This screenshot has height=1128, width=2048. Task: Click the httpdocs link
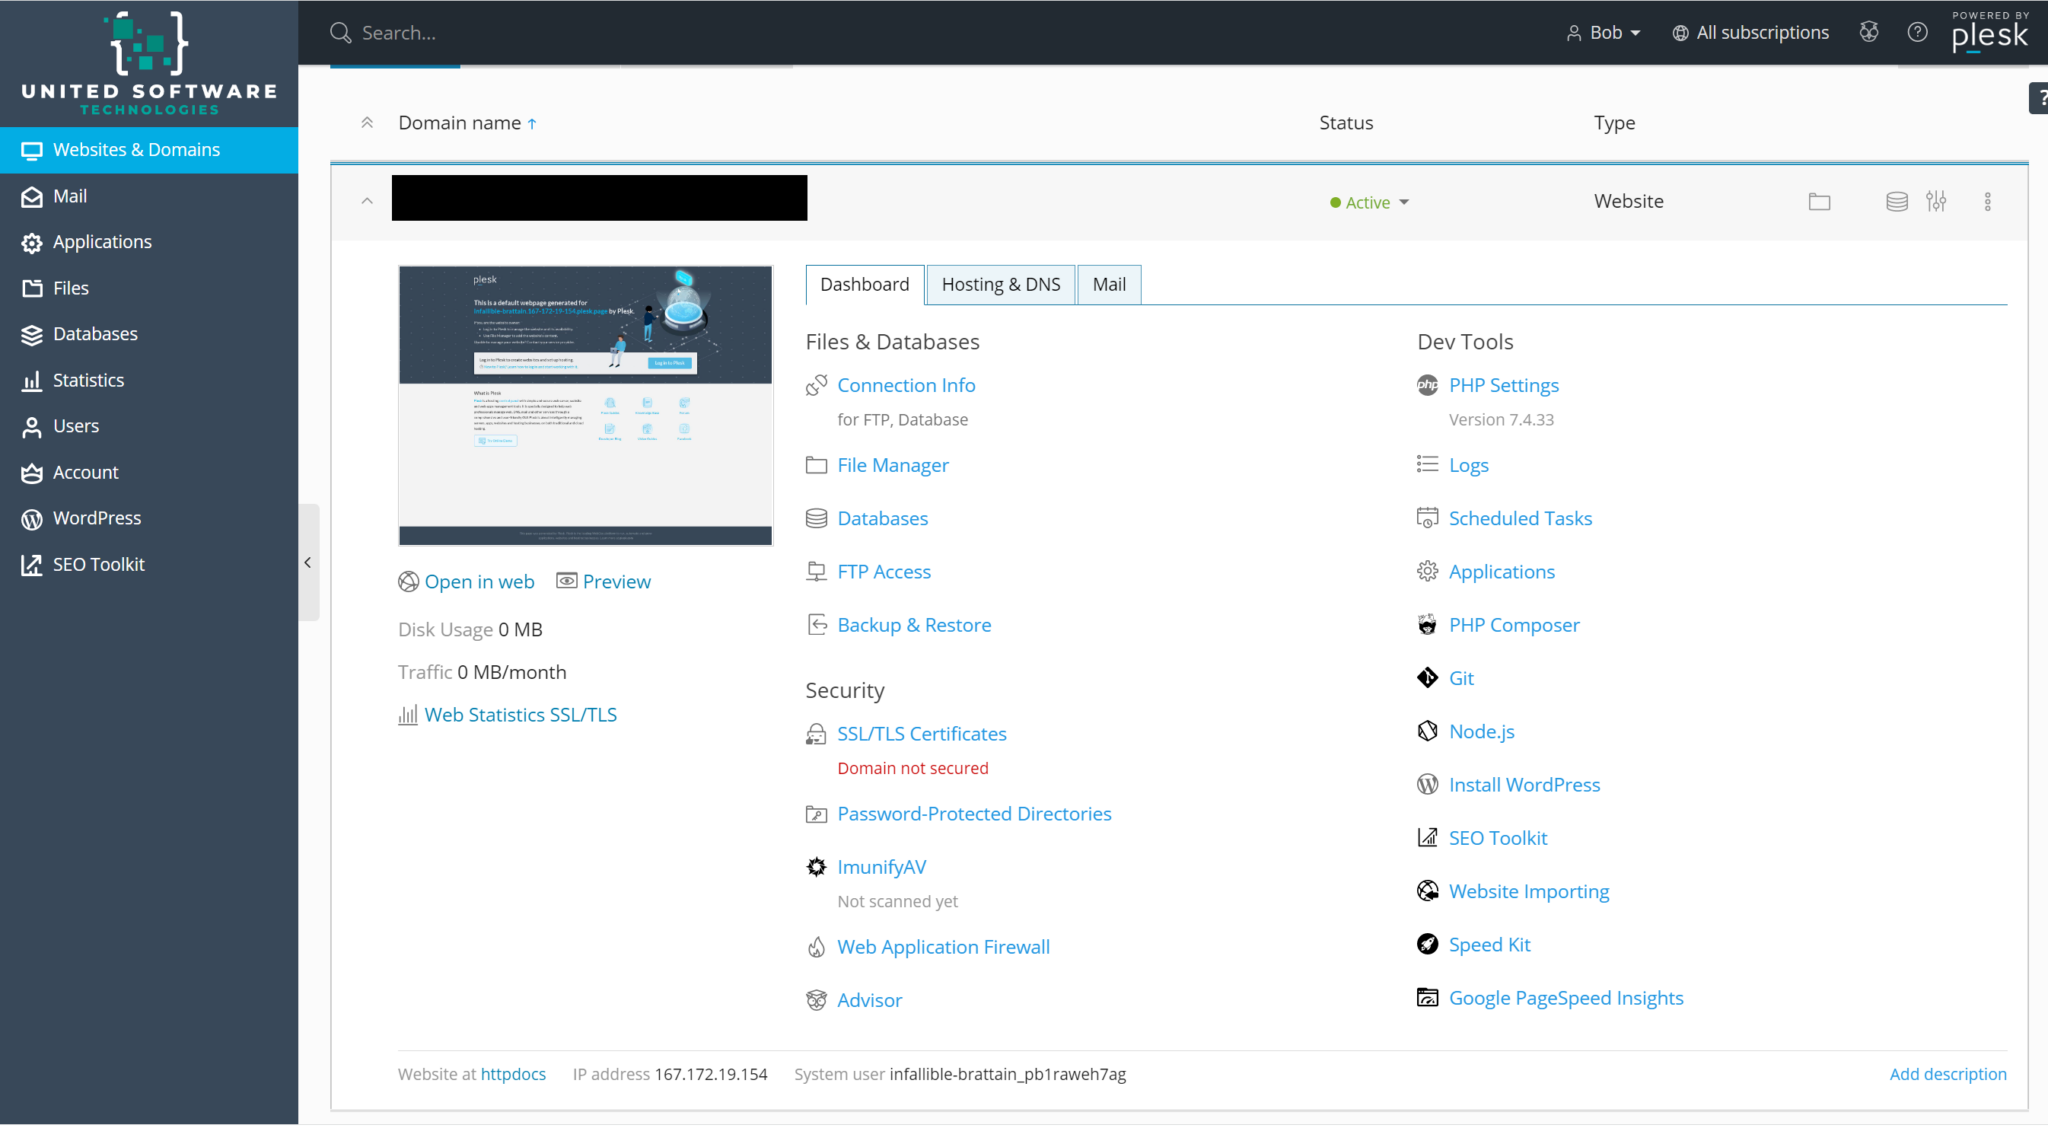coord(513,1074)
